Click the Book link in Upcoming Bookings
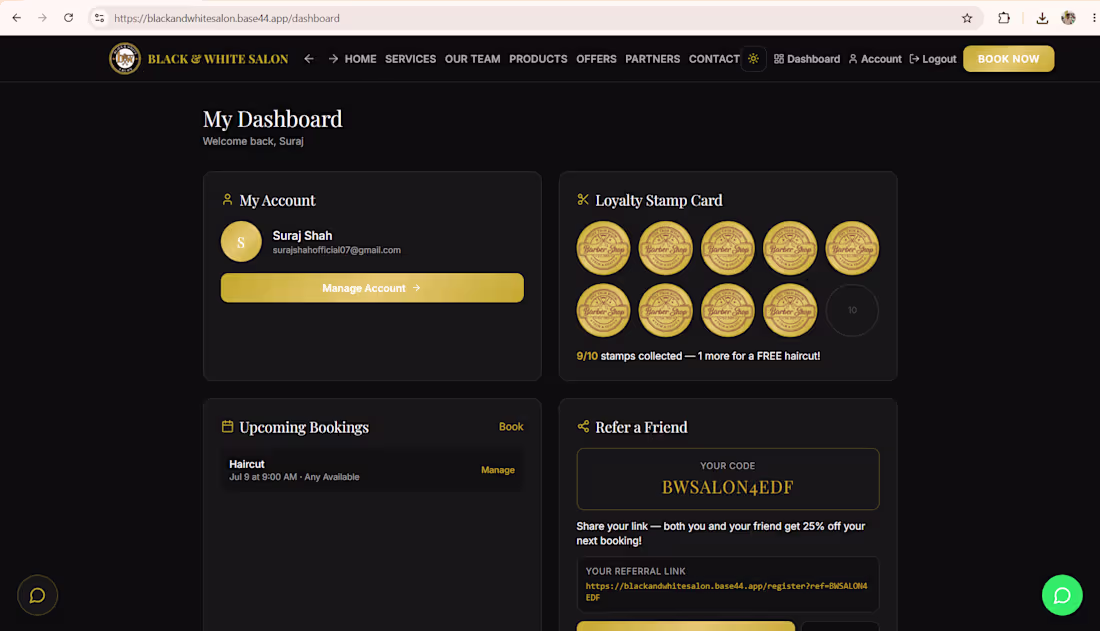1100x631 pixels. coord(511,427)
